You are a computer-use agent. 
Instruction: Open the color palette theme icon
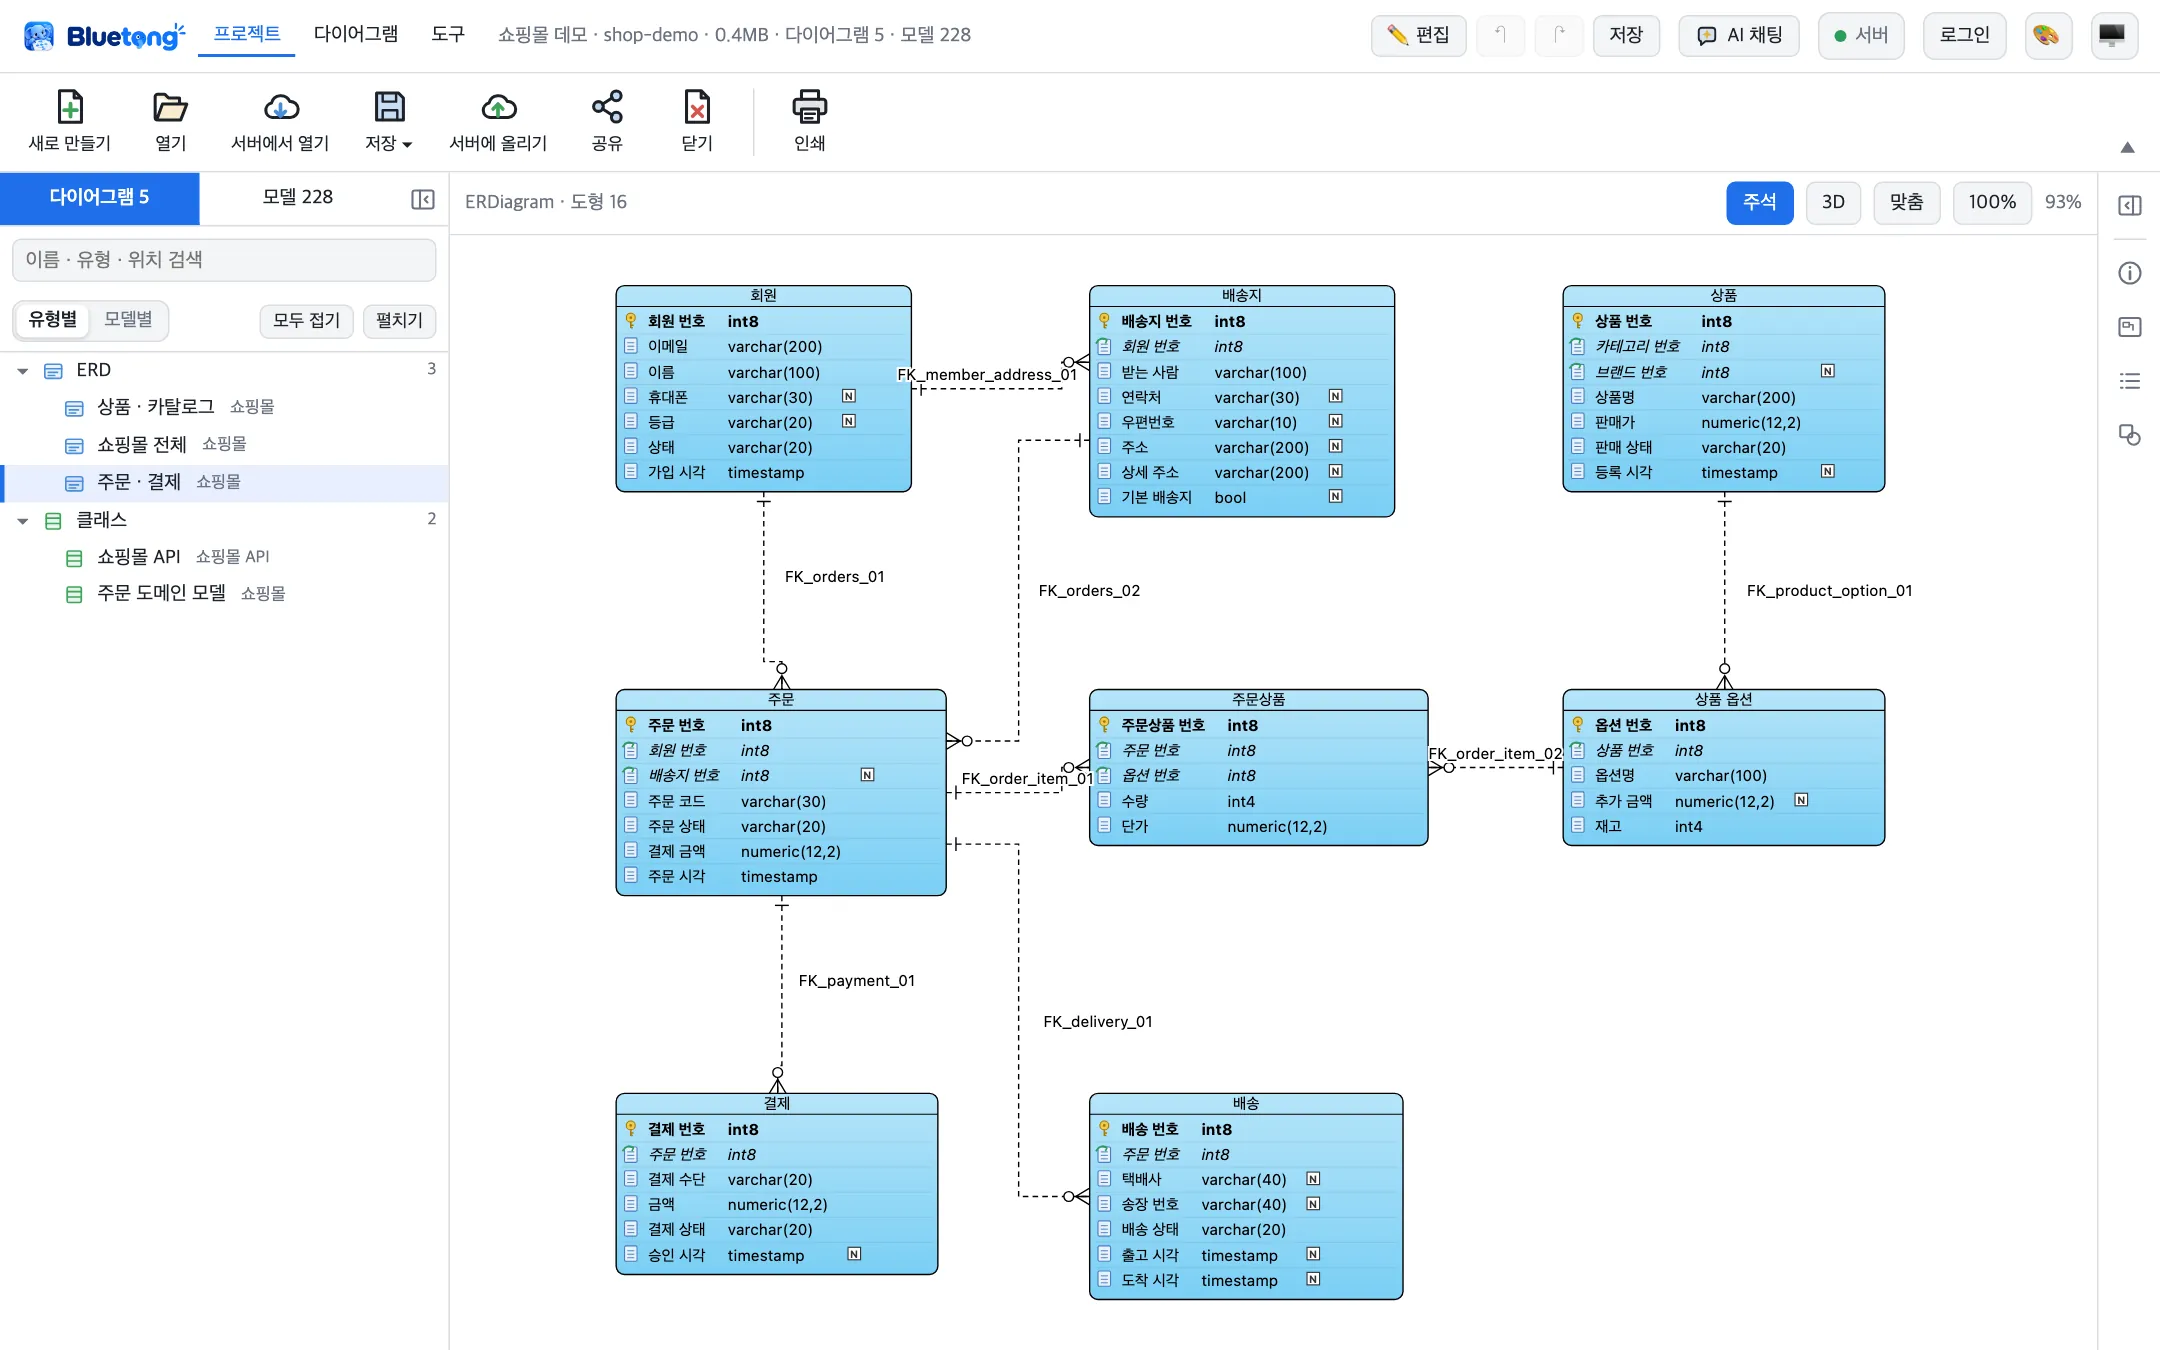2047,35
